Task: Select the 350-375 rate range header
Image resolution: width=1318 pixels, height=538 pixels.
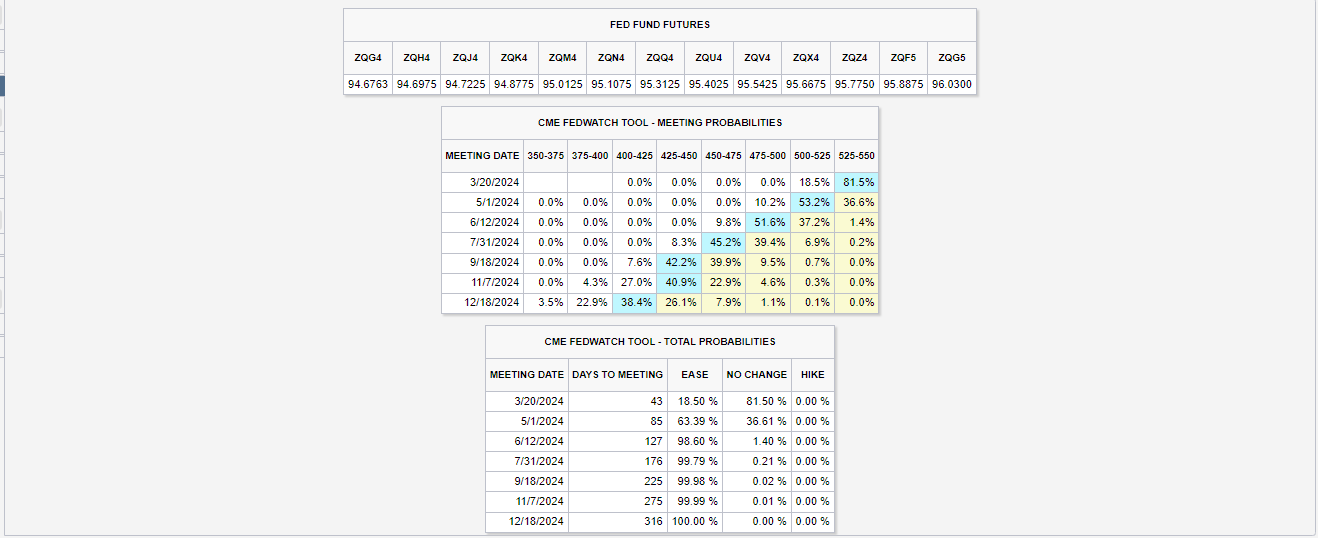Action: [546, 156]
